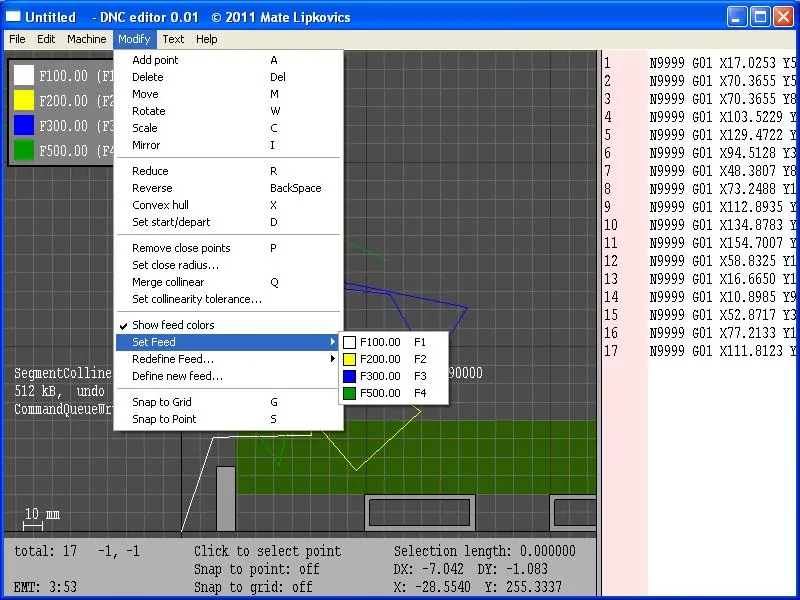
Task: Expand the Set Feed submenu arrow
Action: point(333,342)
